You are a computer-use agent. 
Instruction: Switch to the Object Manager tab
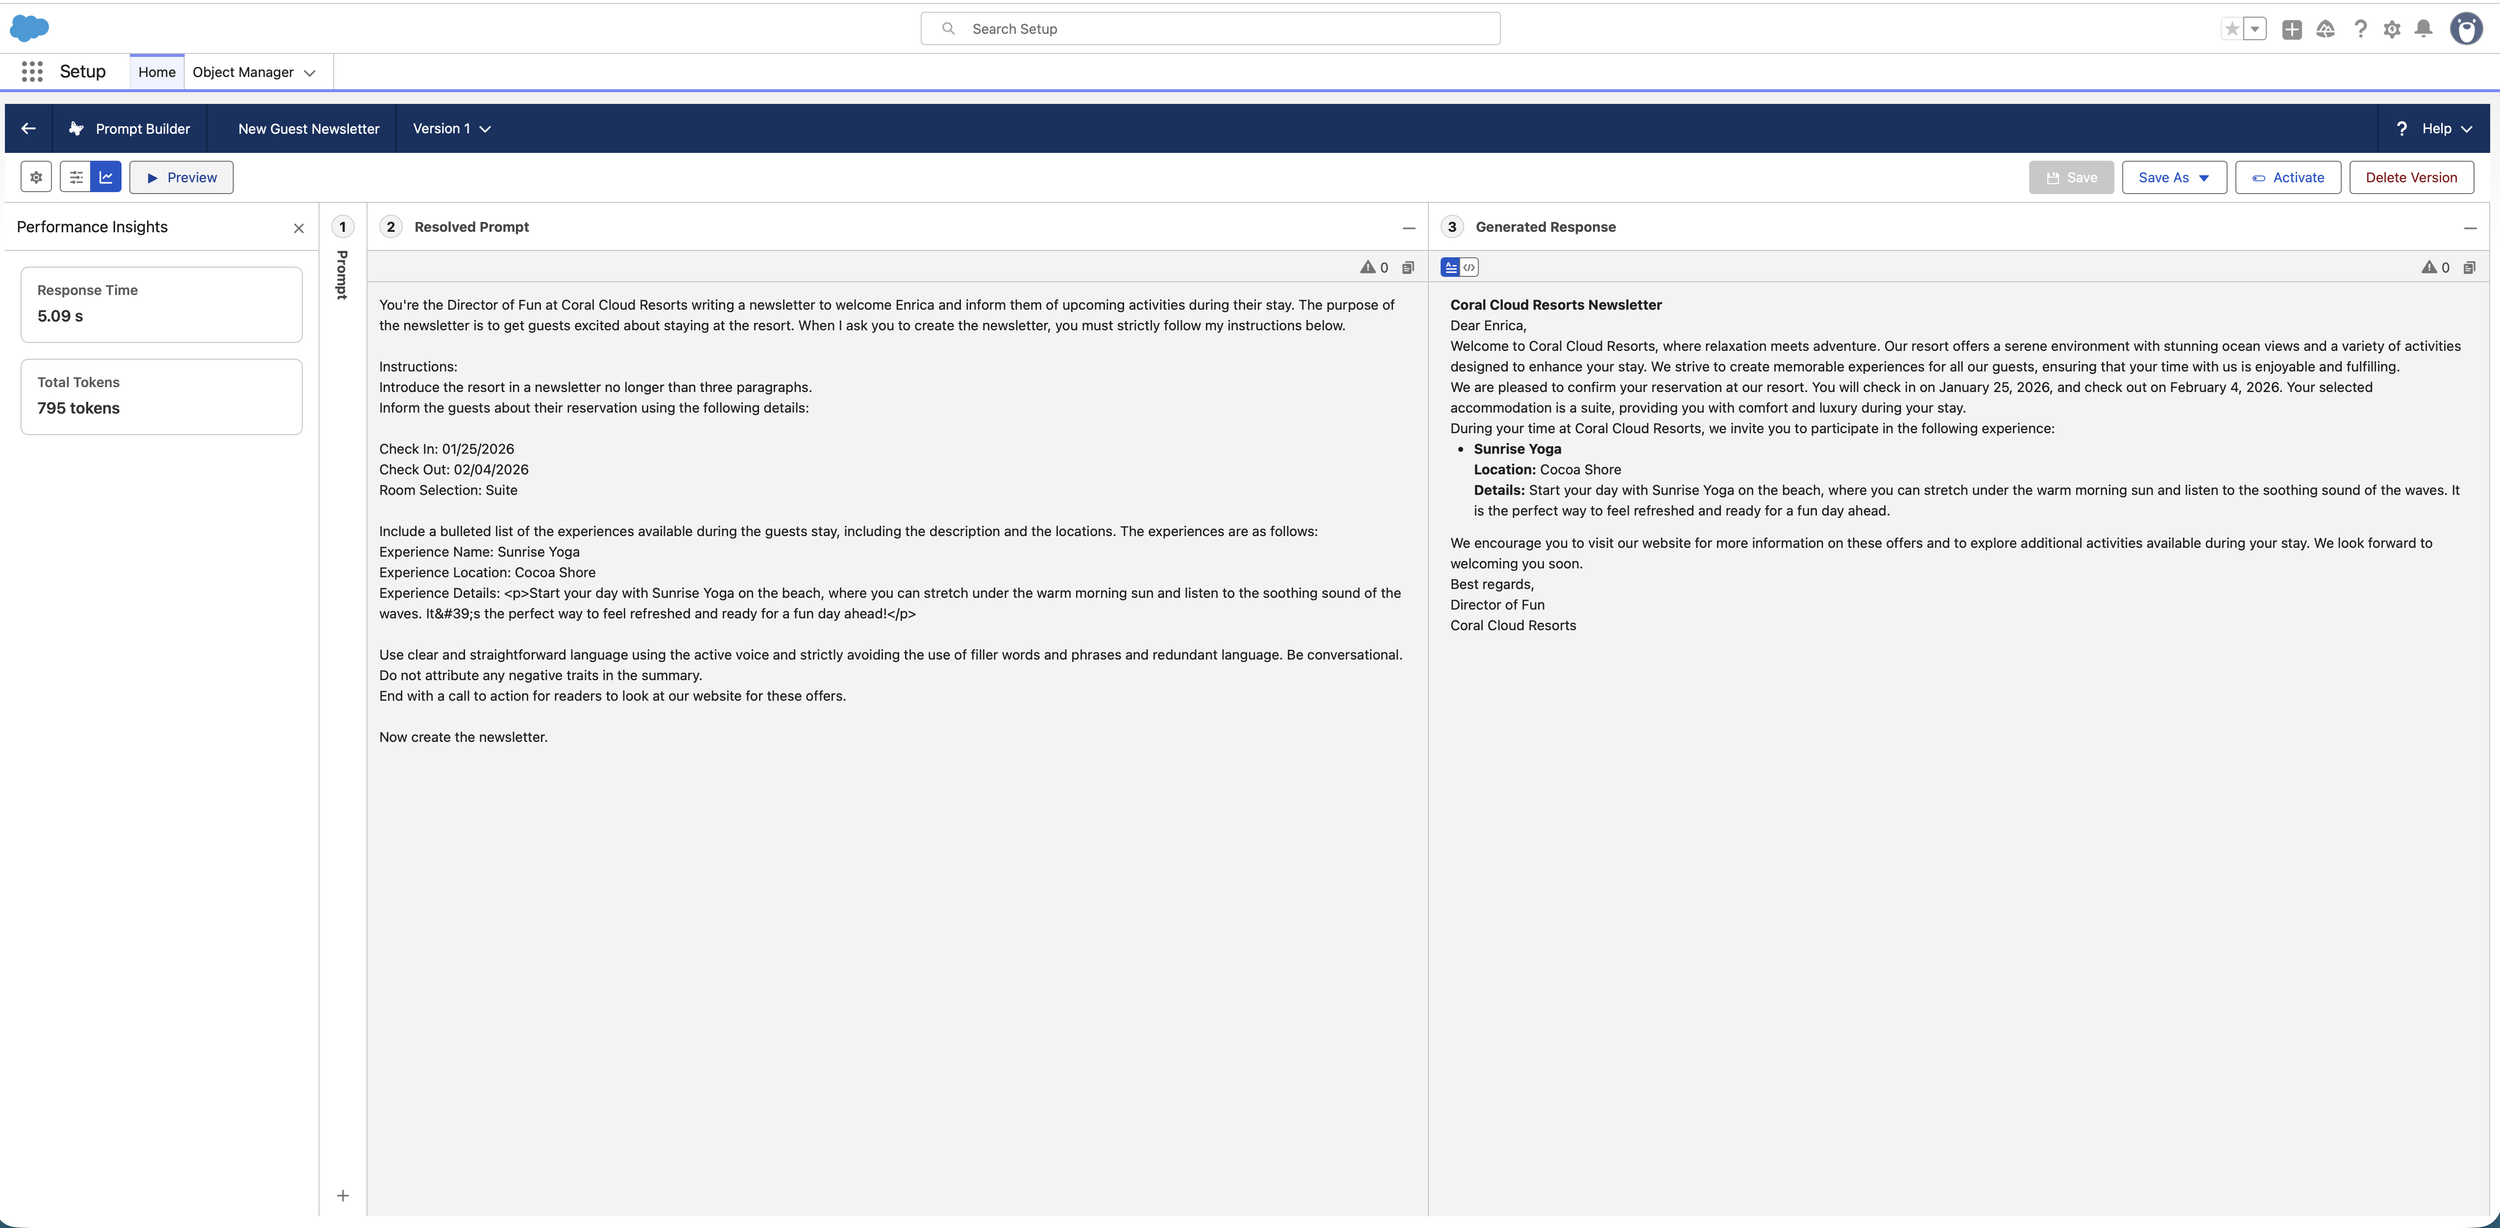click(243, 72)
